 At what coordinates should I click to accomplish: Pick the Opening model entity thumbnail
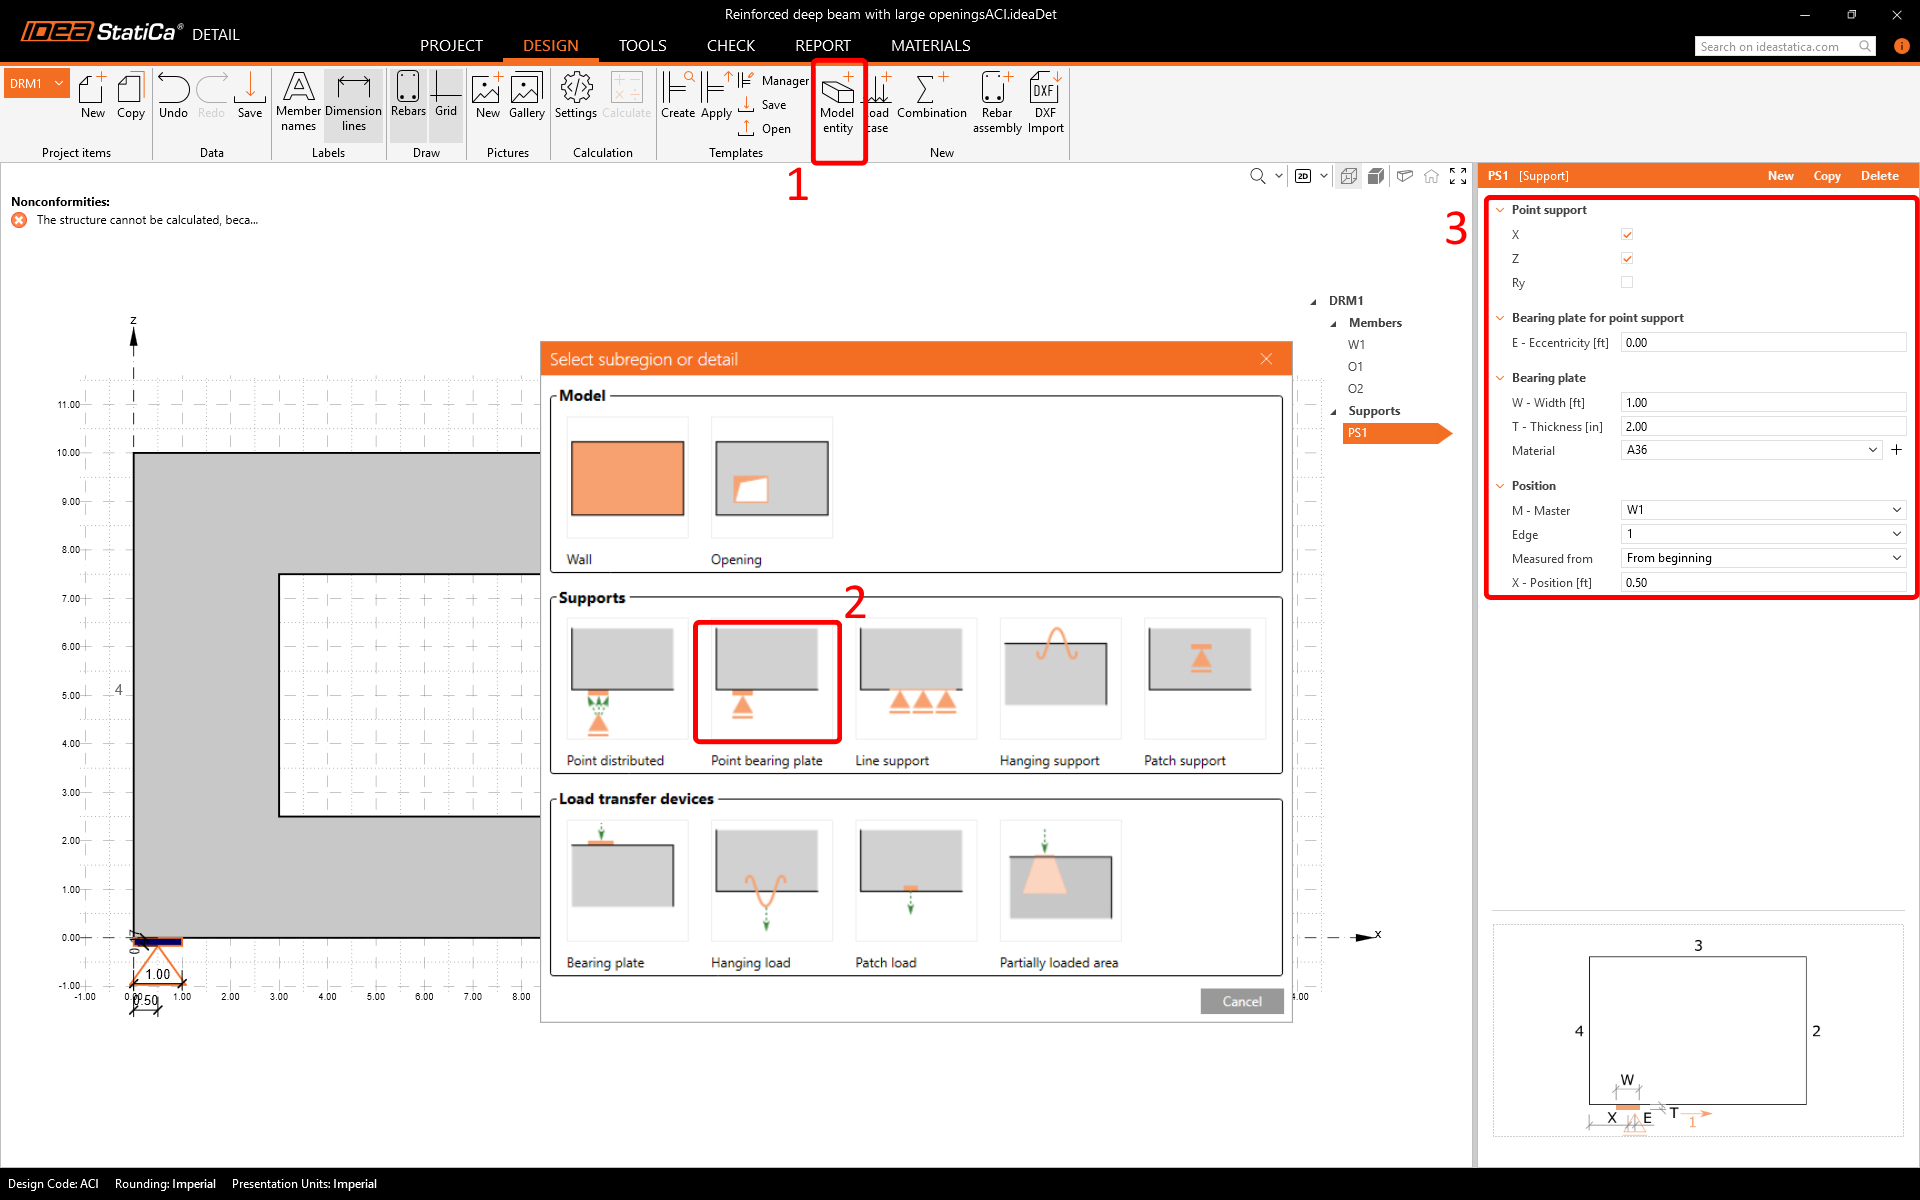coord(771,479)
